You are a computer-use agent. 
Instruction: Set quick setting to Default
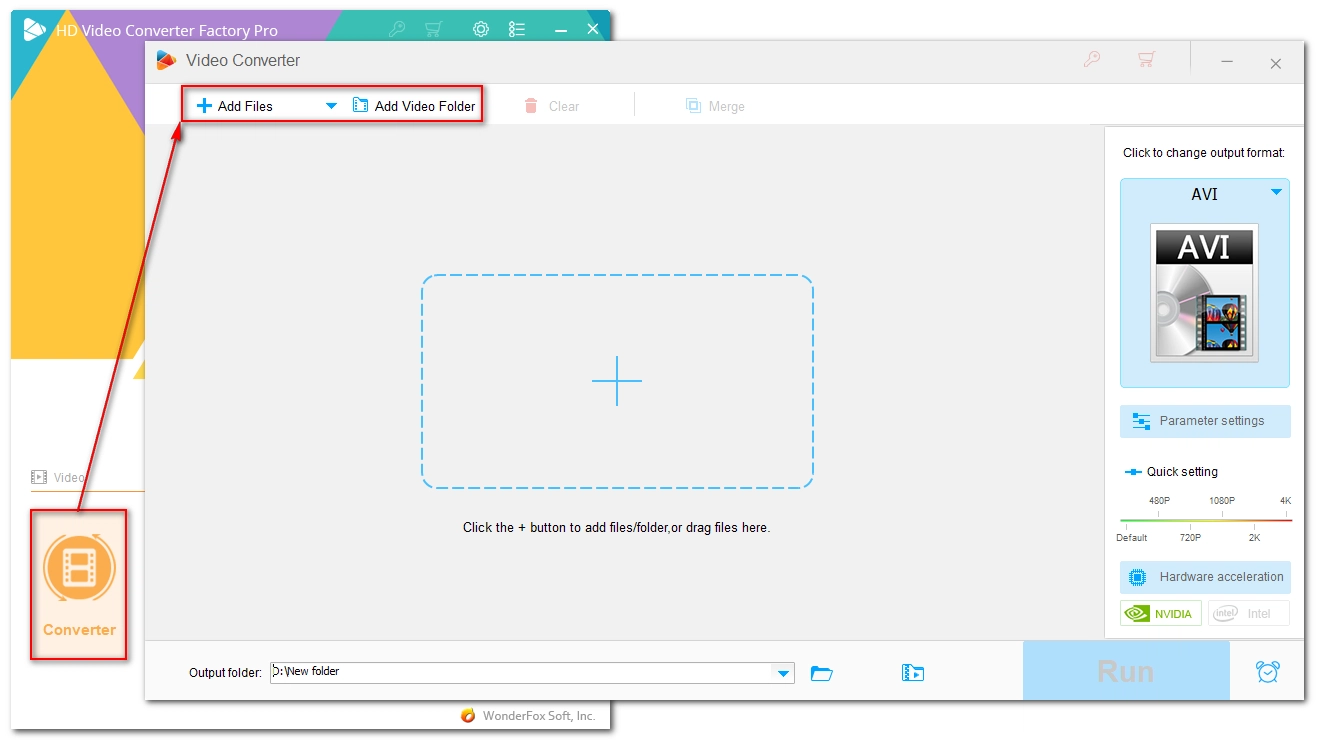point(1132,538)
